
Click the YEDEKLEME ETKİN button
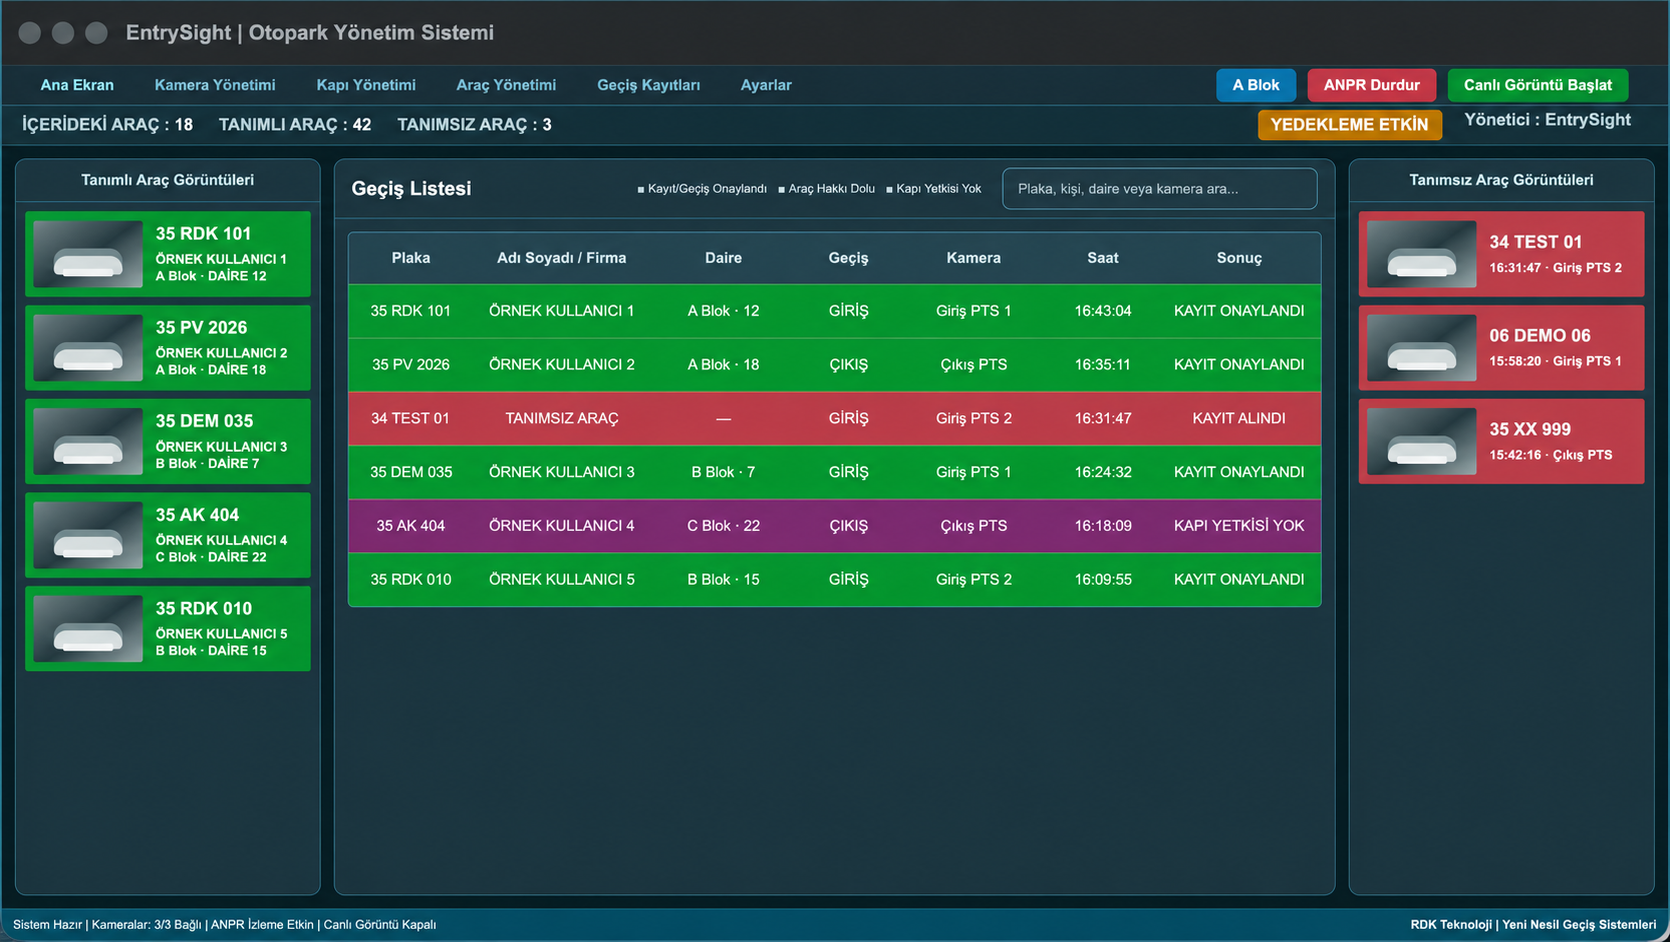(1350, 125)
